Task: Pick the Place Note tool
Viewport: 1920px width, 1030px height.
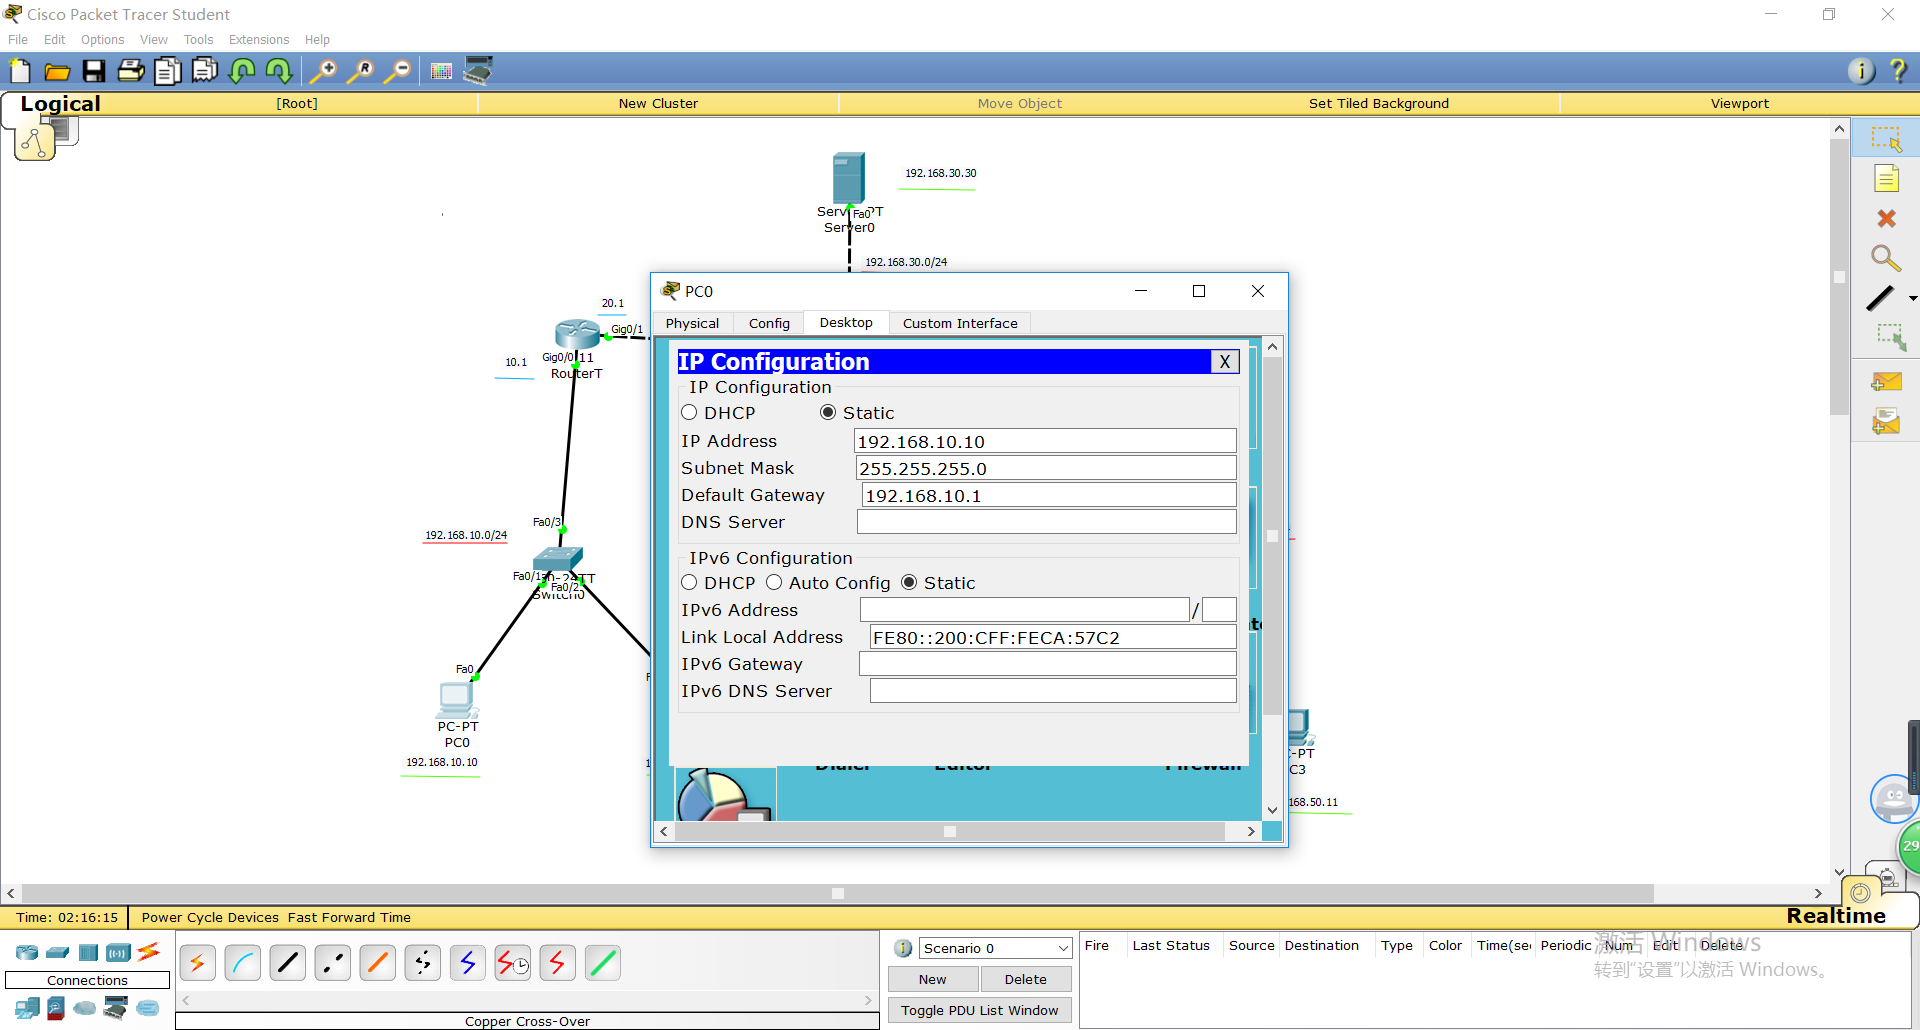Action: [x=1886, y=179]
